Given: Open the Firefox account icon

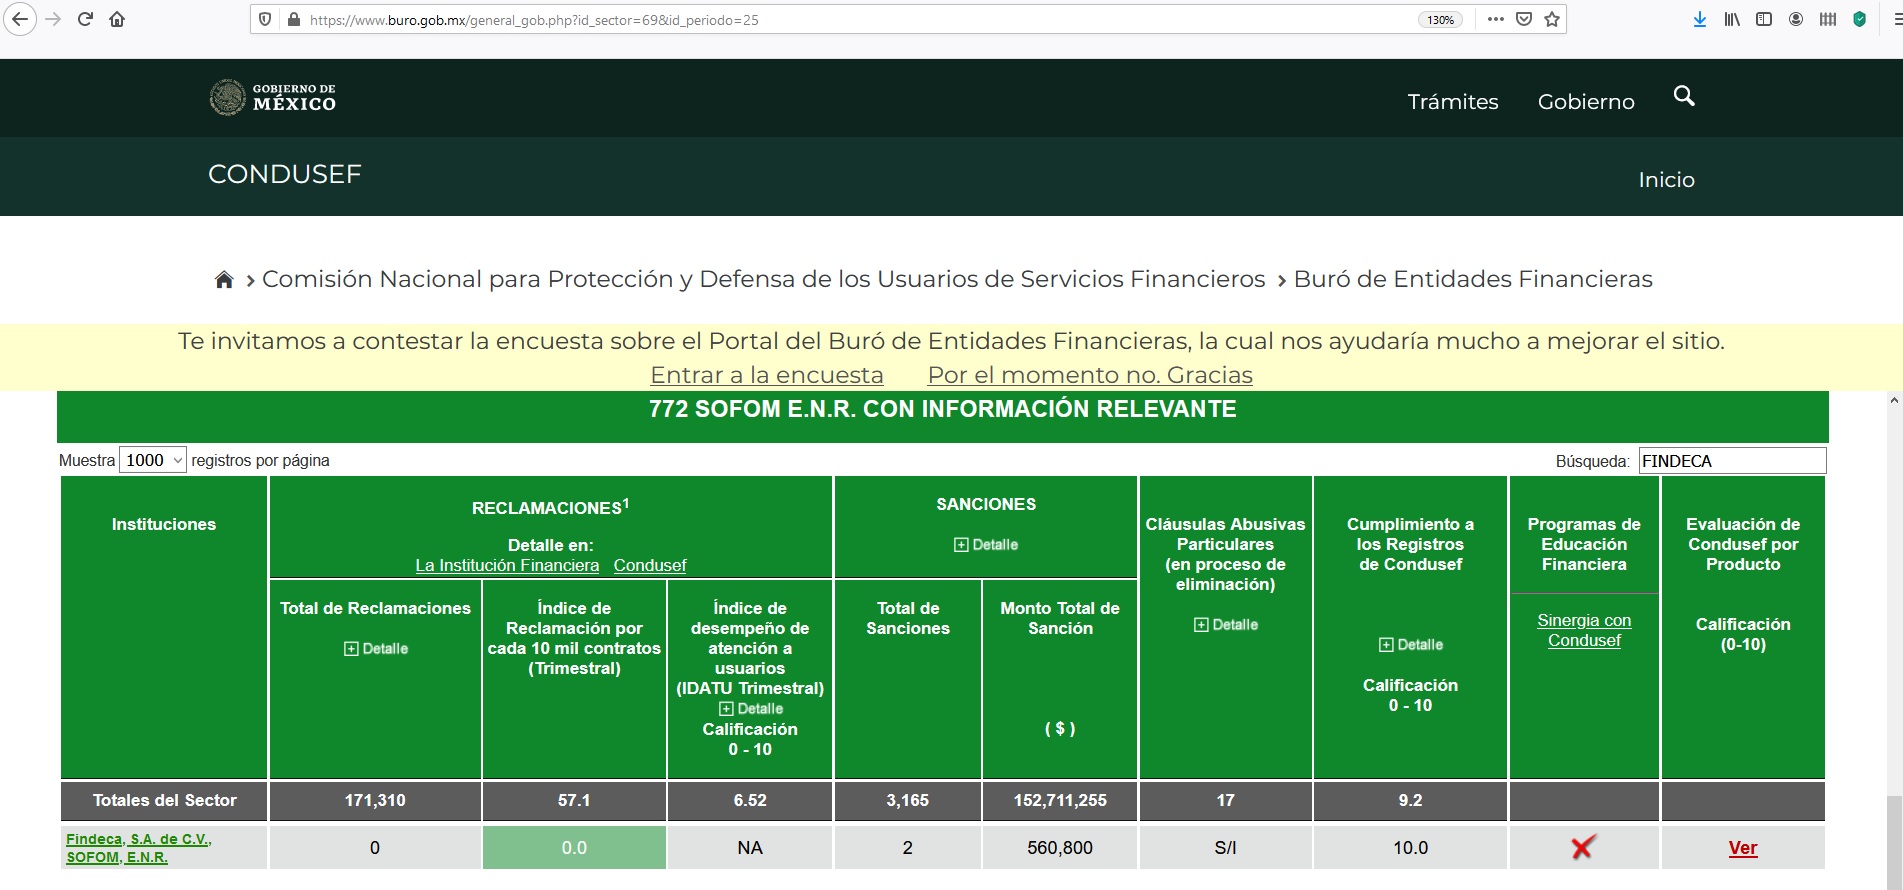Looking at the screenshot, I should click(1796, 19).
